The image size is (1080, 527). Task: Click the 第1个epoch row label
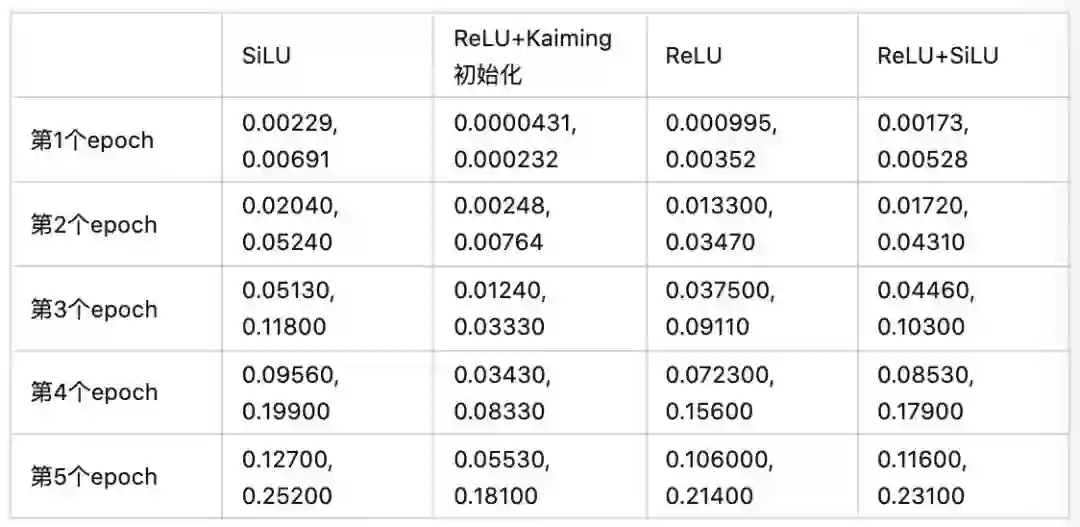pos(93,140)
